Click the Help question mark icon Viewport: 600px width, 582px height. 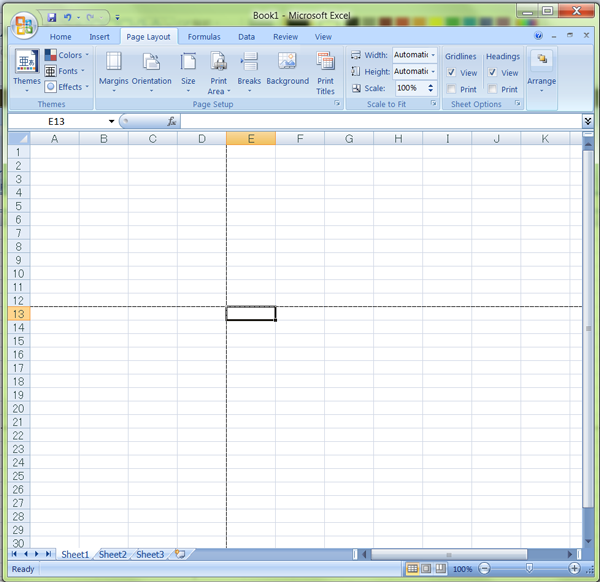pos(538,36)
